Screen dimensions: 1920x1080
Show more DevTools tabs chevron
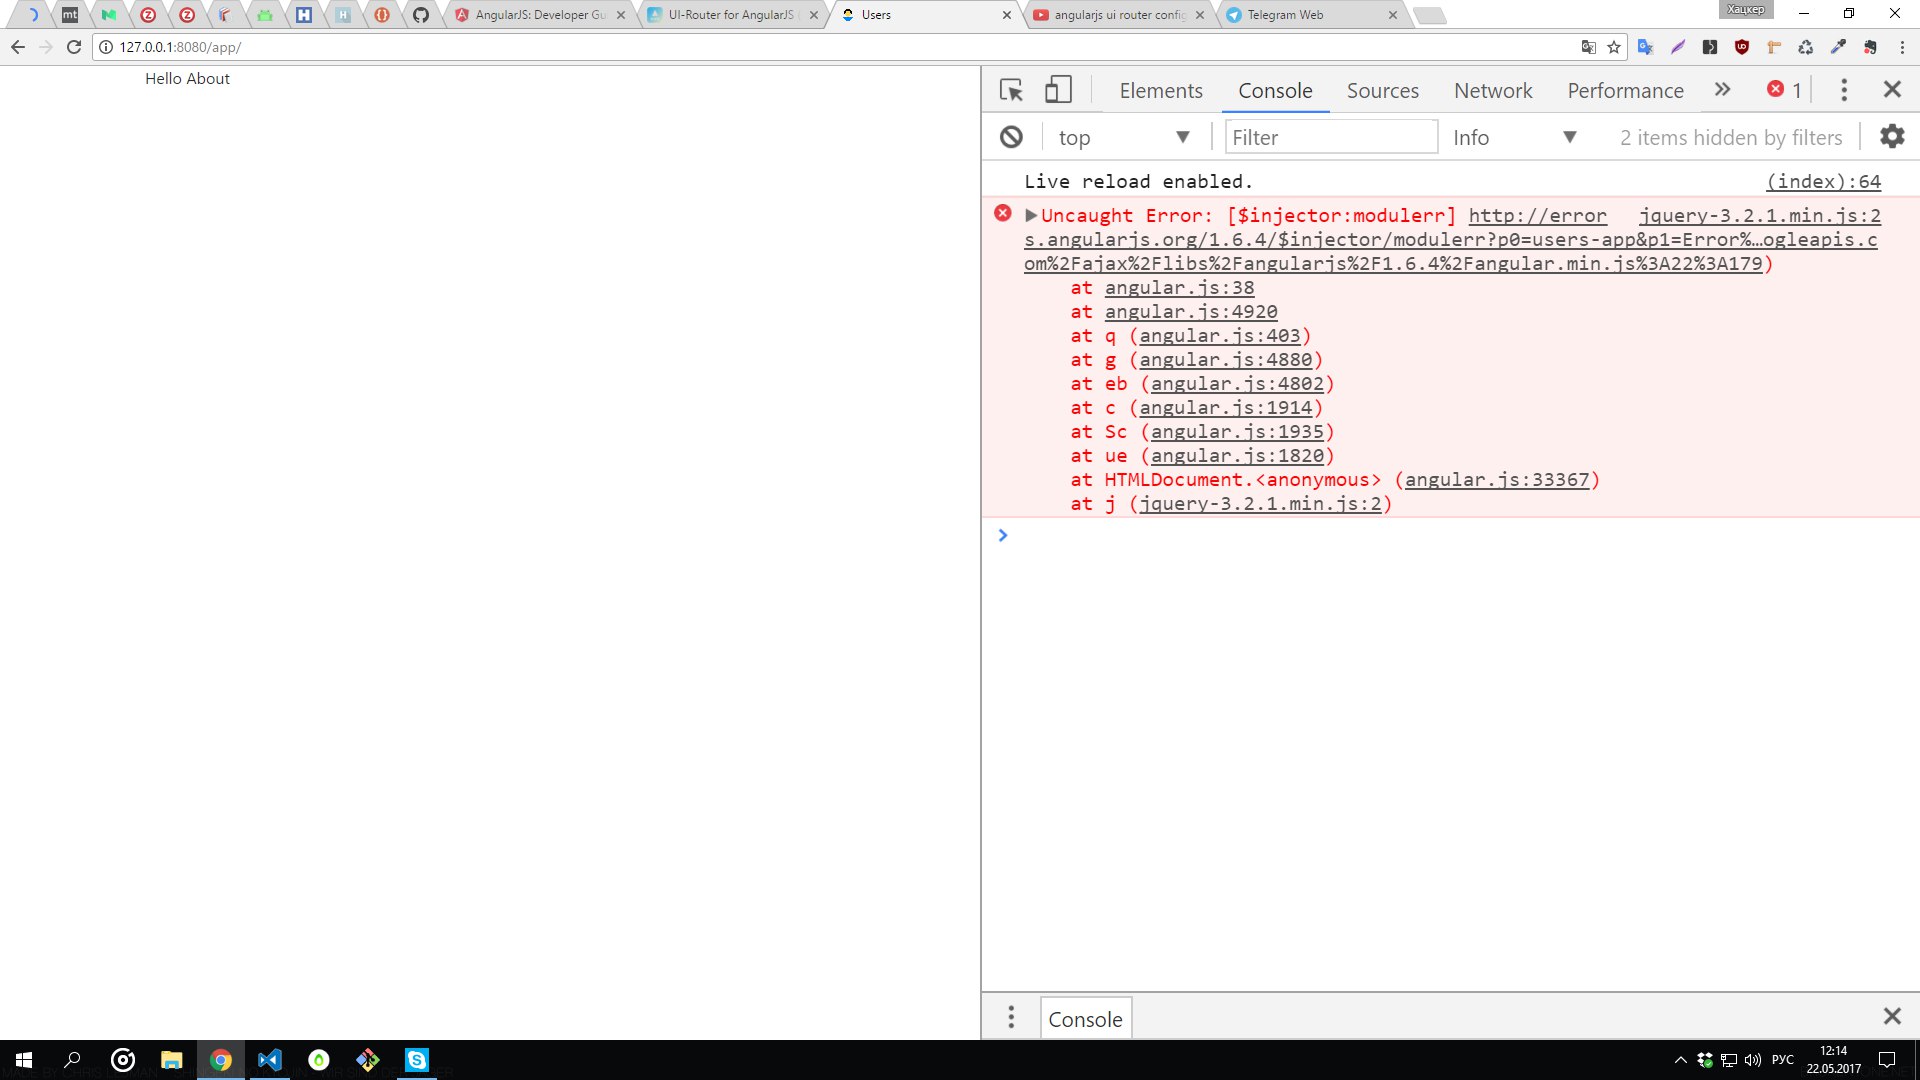pos(1722,90)
